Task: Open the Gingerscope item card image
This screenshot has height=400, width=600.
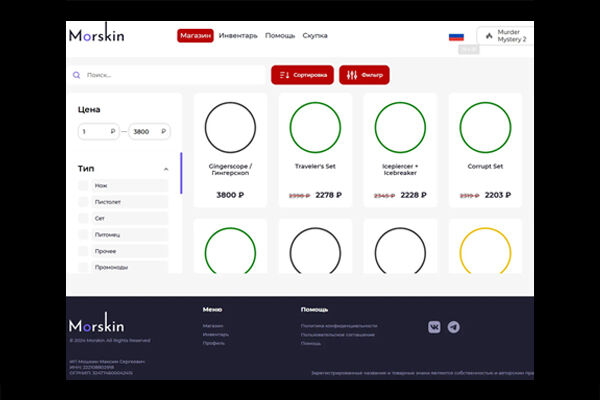Action: (230, 127)
